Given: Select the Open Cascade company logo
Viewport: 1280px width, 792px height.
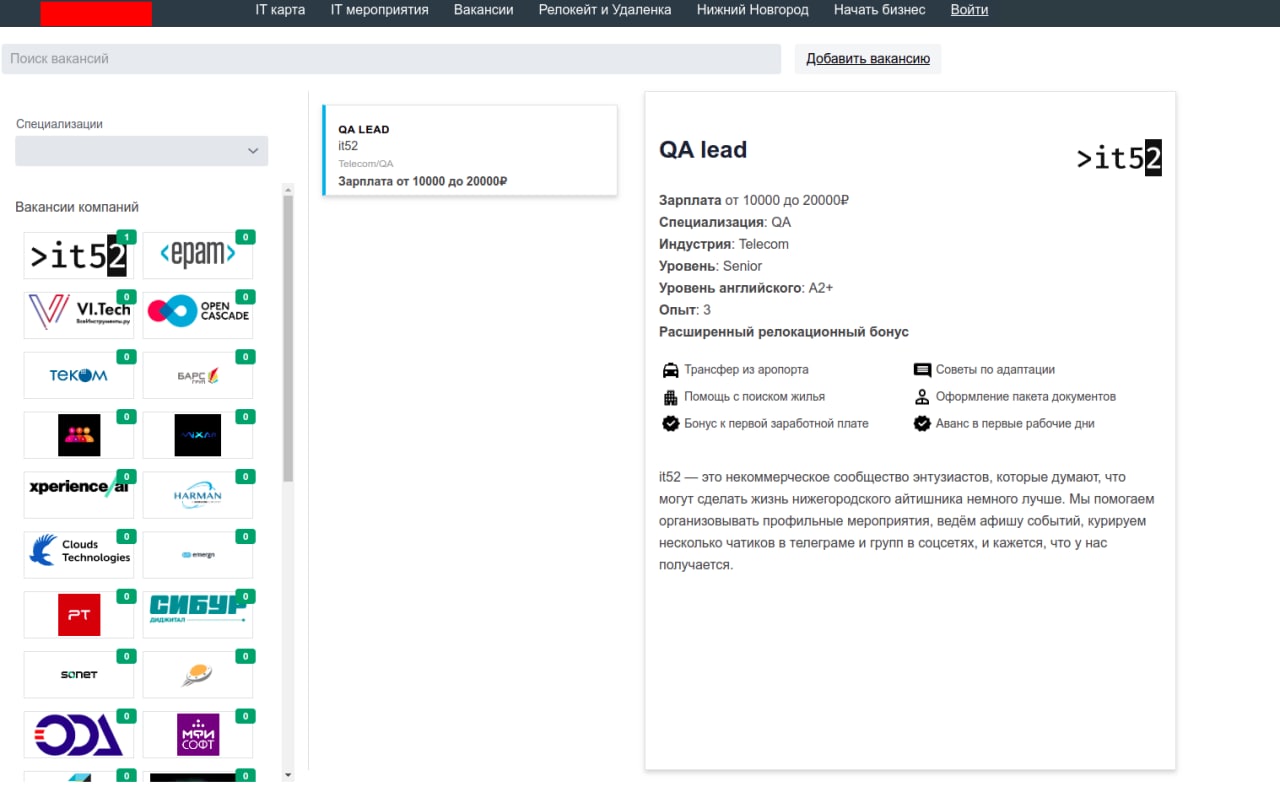Looking at the screenshot, I should (198, 315).
